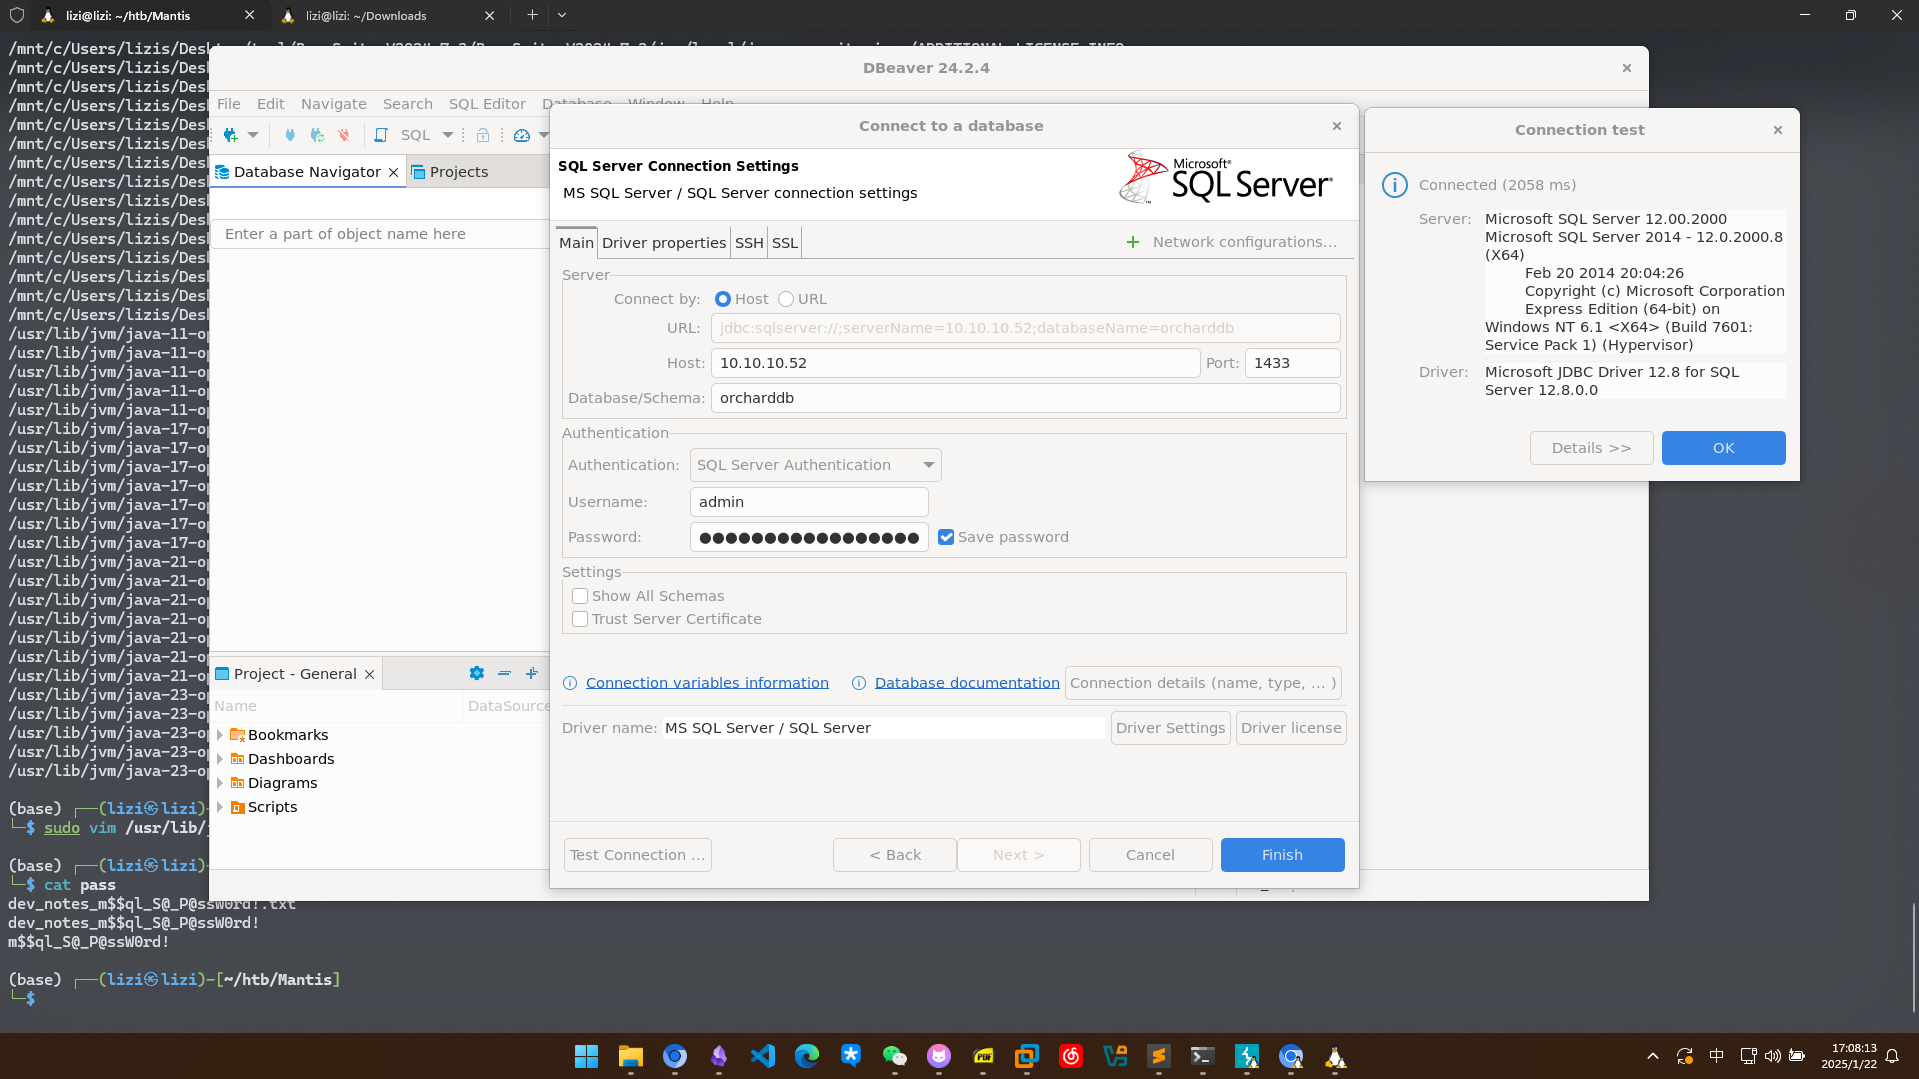Click the New Database Connection plug icon
The image size is (1919, 1079).
pyautogui.click(x=231, y=135)
